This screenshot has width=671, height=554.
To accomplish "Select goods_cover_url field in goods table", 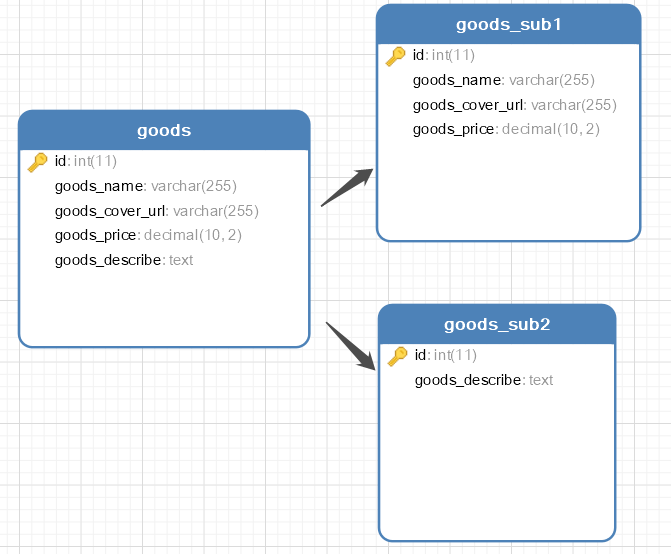I will point(156,210).
